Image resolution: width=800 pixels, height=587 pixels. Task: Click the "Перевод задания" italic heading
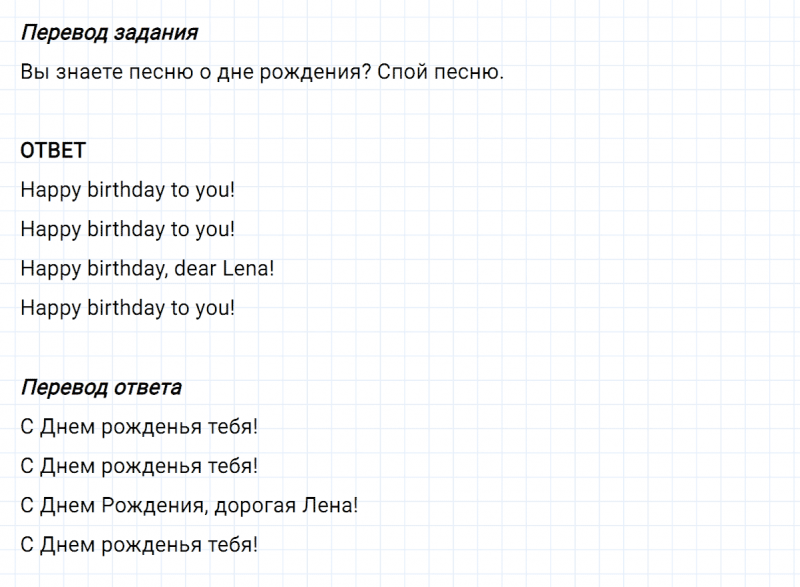pos(109,33)
